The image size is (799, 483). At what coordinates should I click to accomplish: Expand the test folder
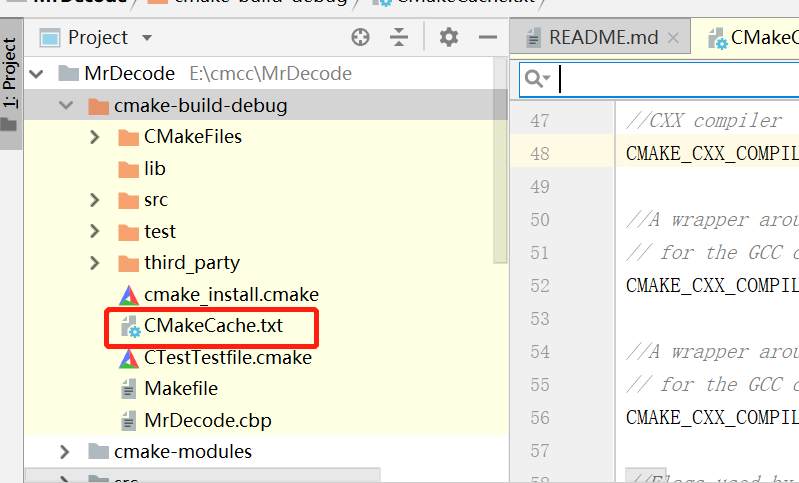[x=95, y=231]
